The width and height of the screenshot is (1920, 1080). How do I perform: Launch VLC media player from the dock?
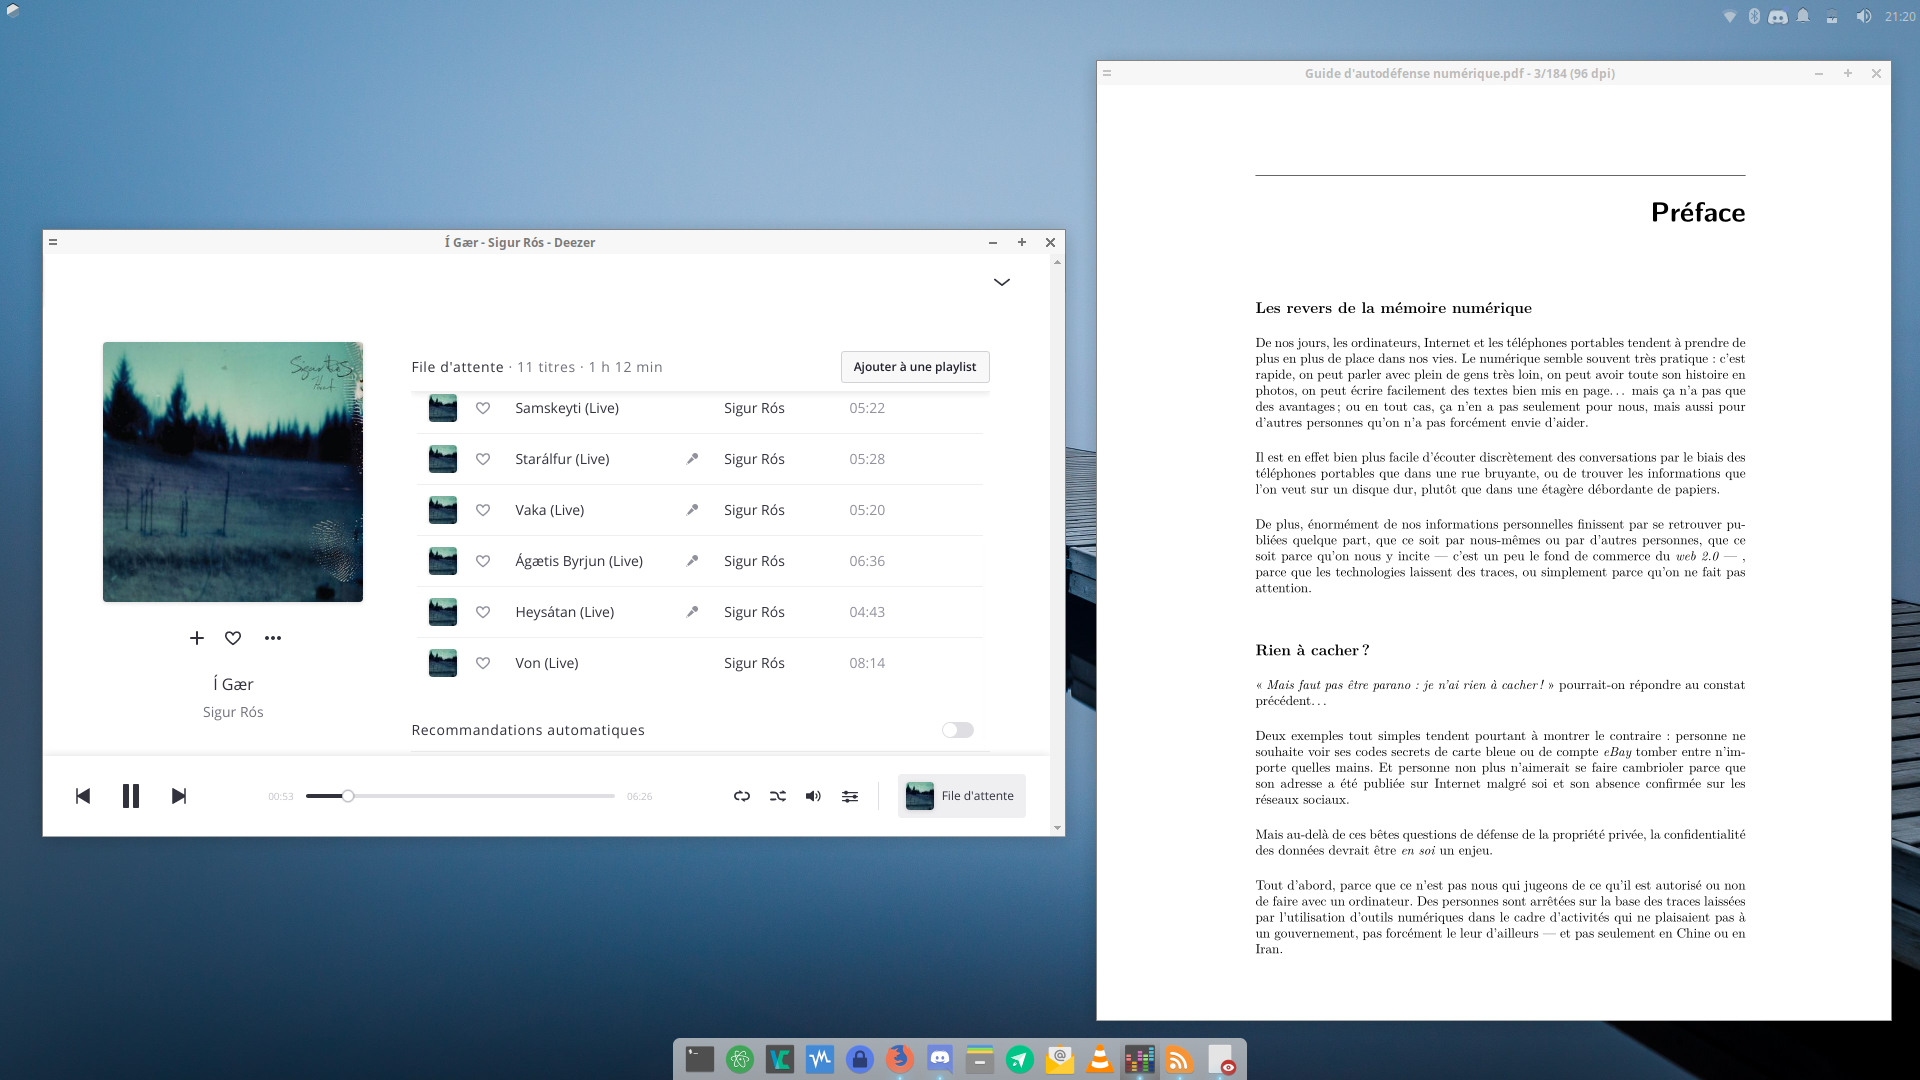point(1100,1059)
